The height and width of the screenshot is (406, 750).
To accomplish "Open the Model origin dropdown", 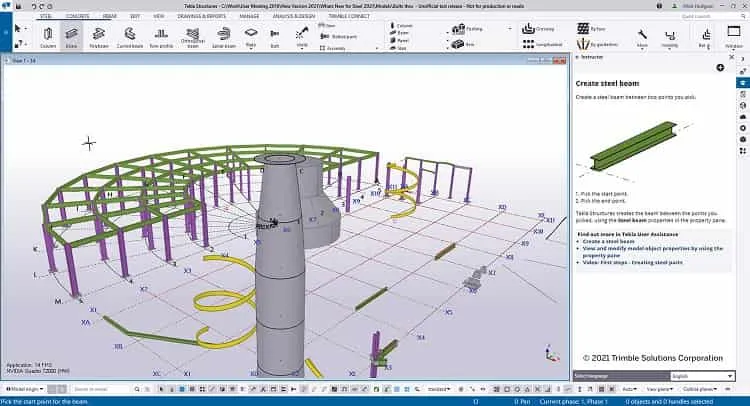I will [x=24, y=389].
